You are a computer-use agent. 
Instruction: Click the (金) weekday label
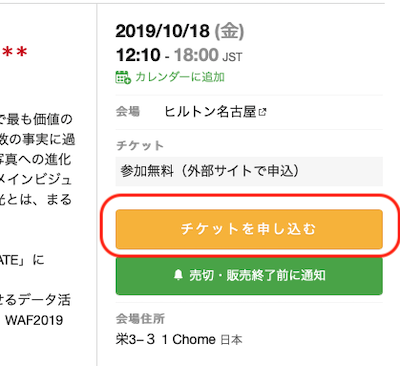(229, 31)
